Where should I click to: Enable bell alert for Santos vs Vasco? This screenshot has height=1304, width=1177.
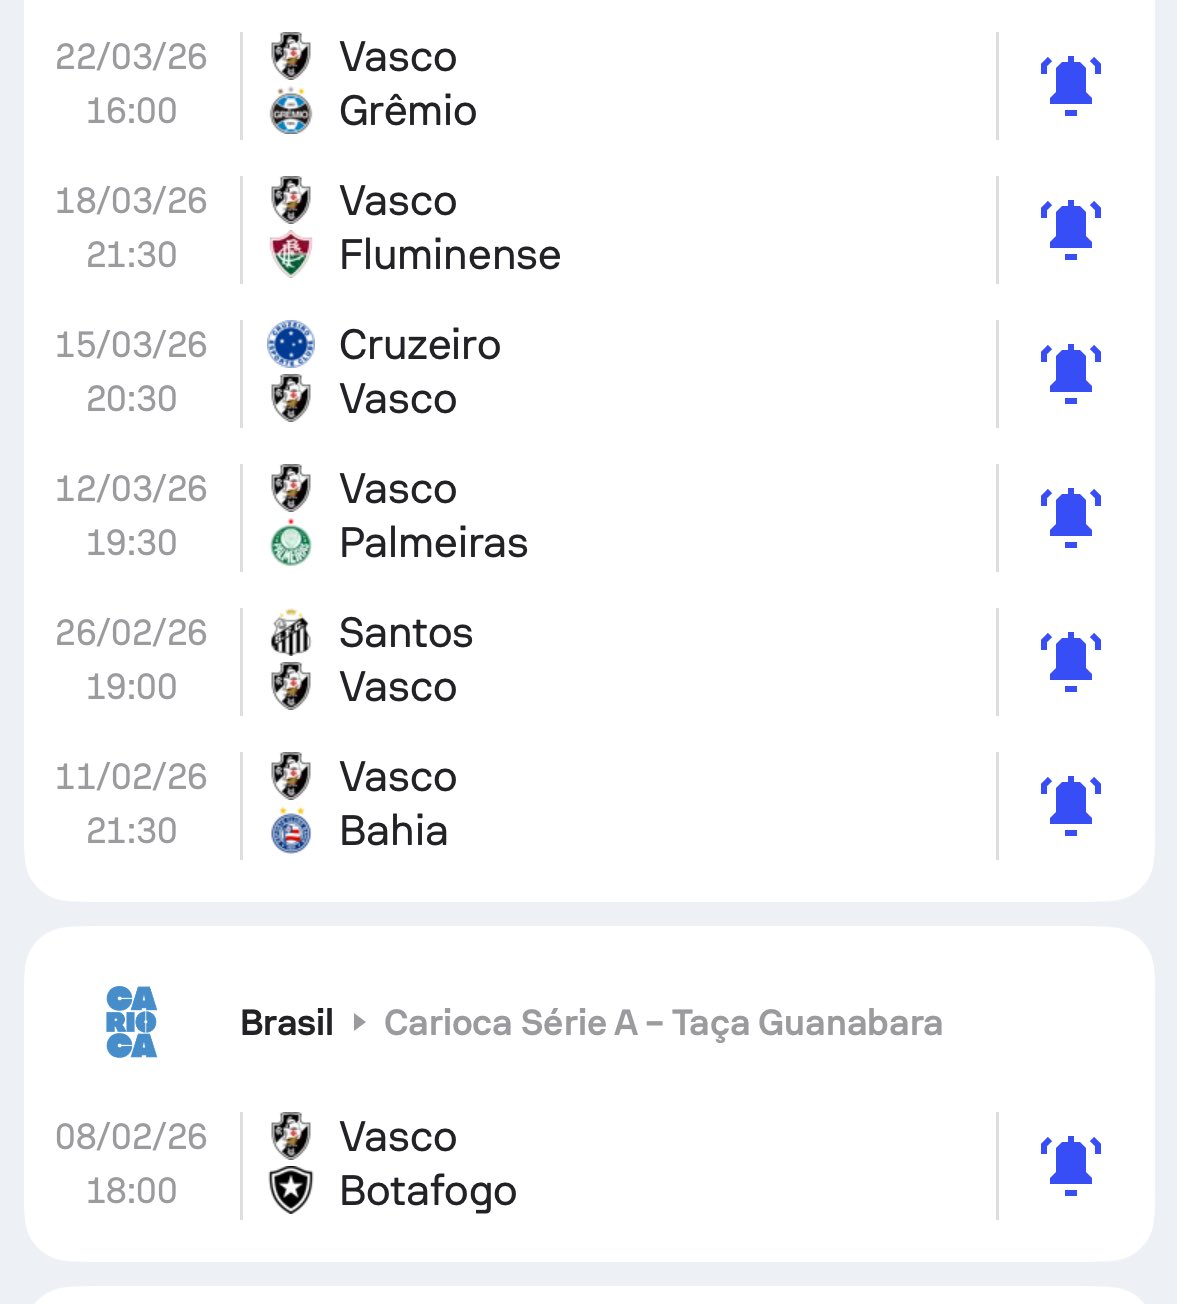click(x=1070, y=661)
